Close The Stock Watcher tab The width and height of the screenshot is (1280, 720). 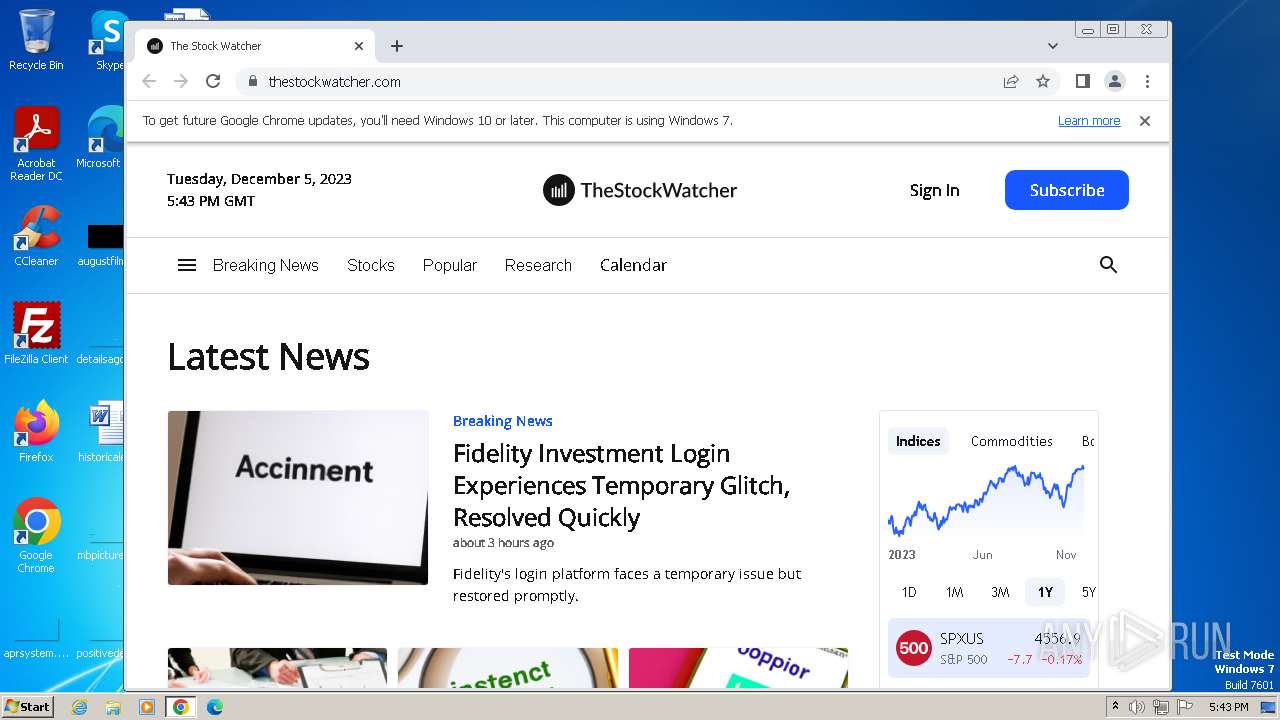click(x=359, y=46)
